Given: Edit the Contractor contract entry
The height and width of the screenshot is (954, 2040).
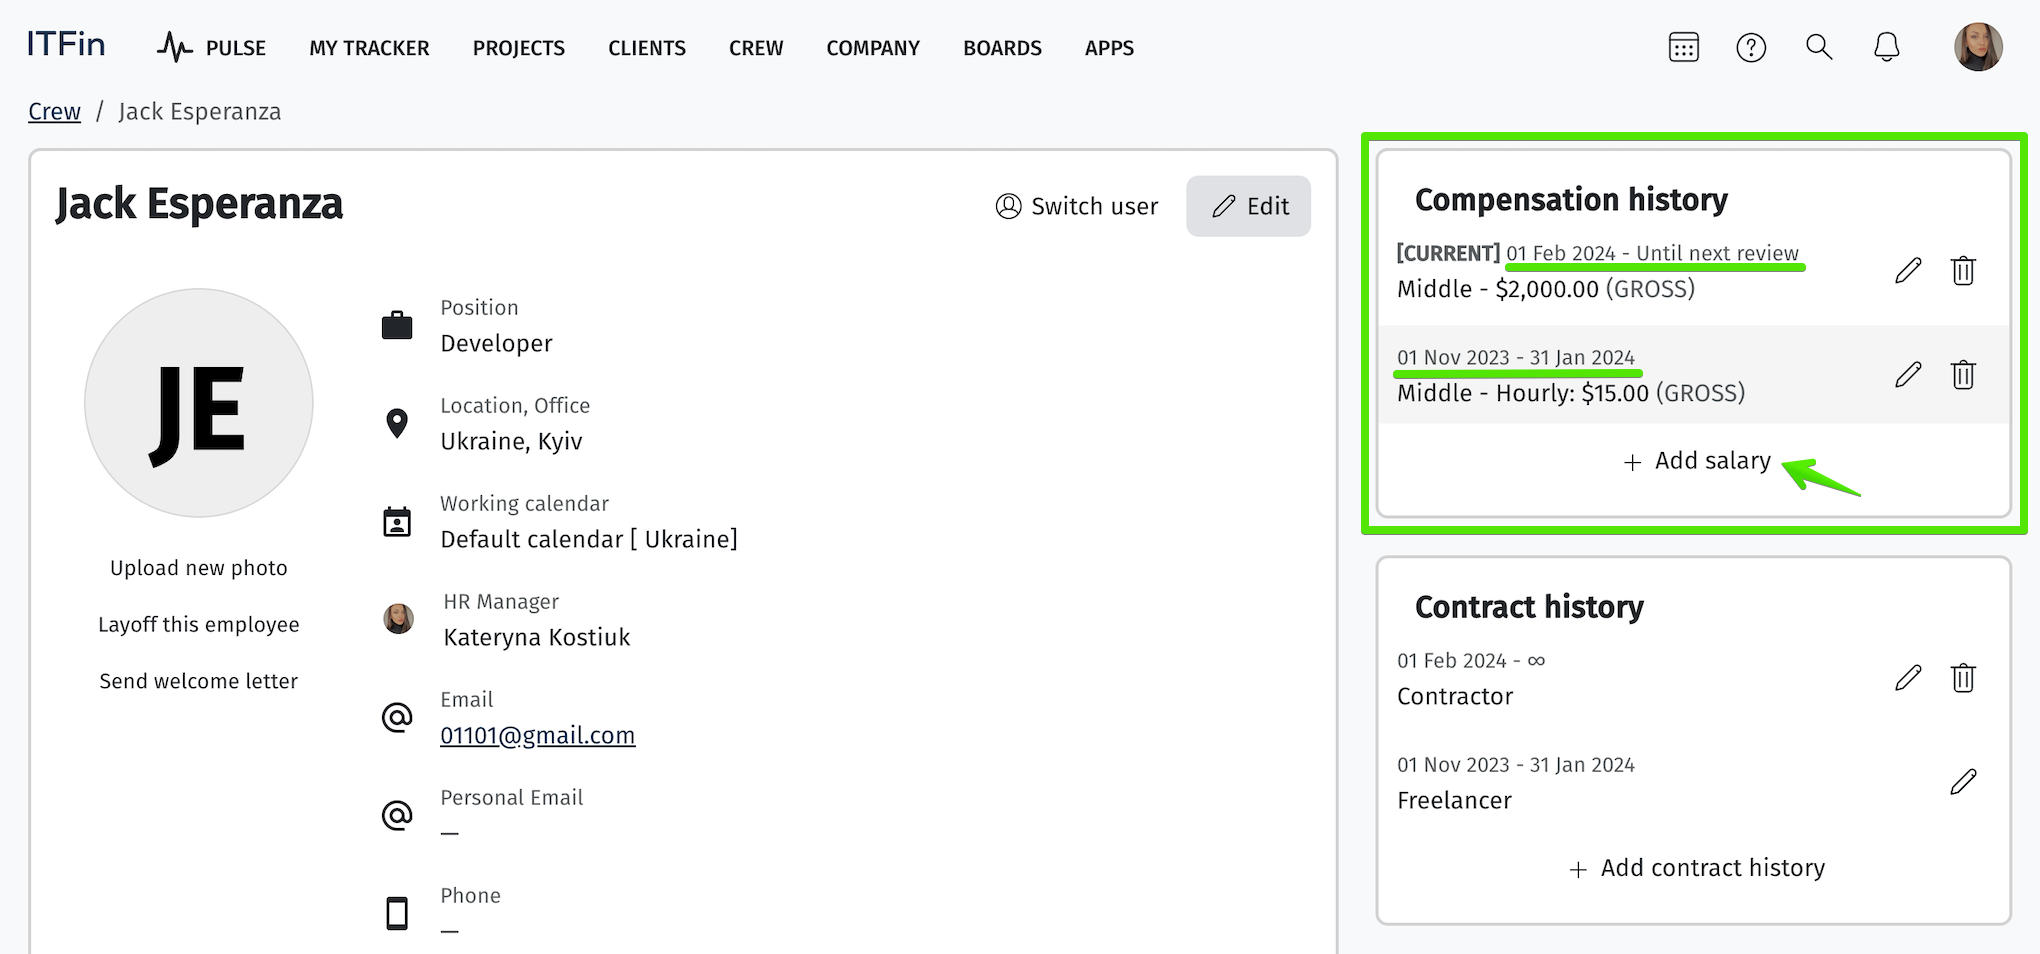Looking at the screenshot, I should (x=1908, y=678).
